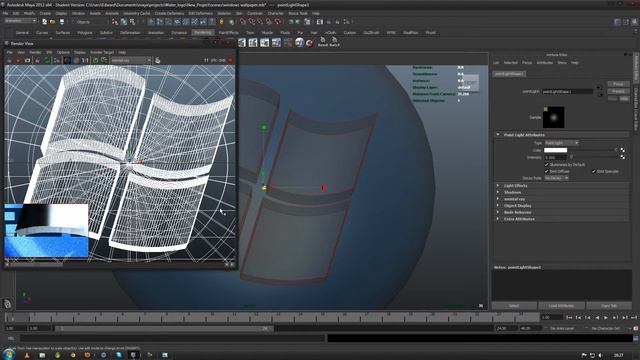The image size is (640, 360).
Task: Click the Save Scene icon on status line
Action: (x=62, y=22)
